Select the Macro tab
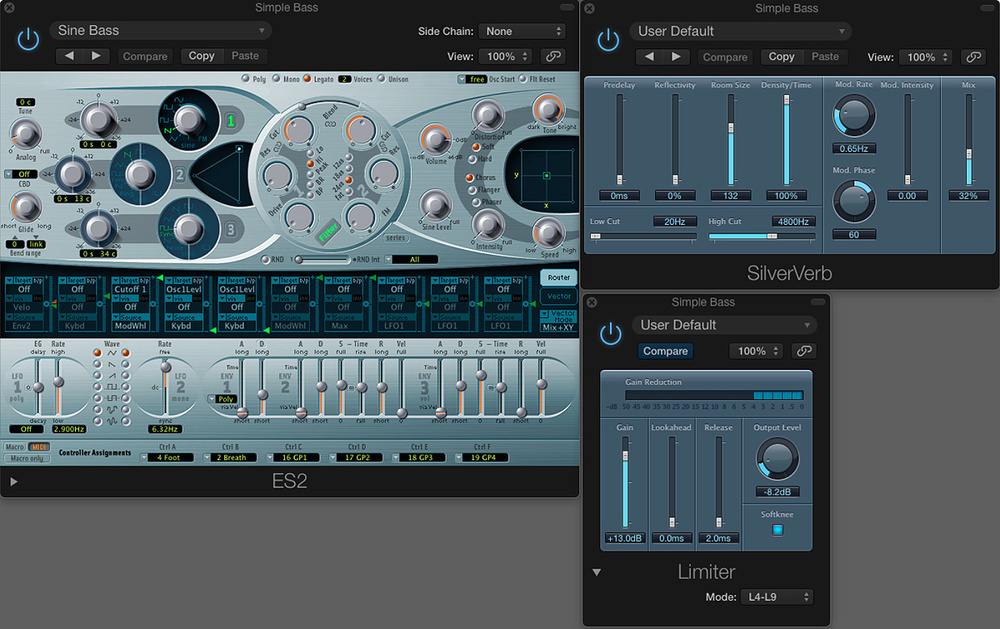This screenshot has height=629, width=1000. point(15,447)
